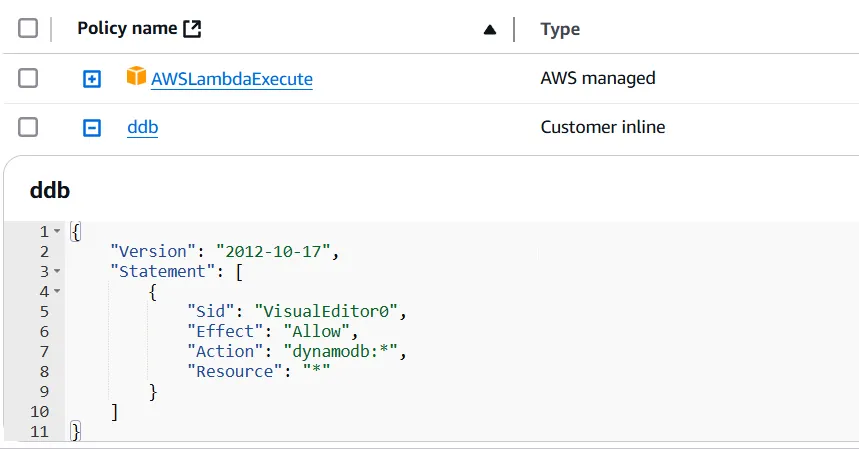This screenshot has width=859, height=449.
Task: Click the orange AWS managed policy cube icon
Action: pos(136,77)
